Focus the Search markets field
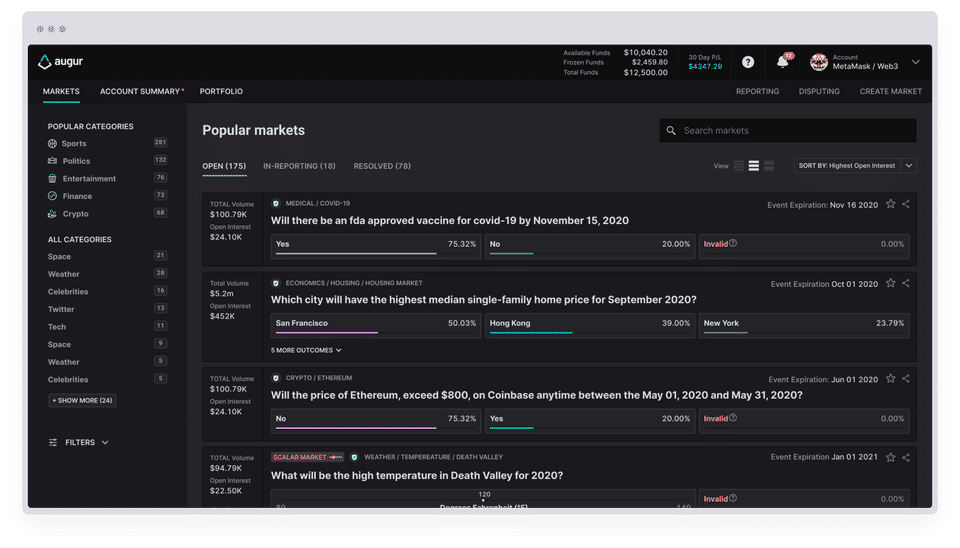Viewport: 960px width, 548px height. pos(788,130)
